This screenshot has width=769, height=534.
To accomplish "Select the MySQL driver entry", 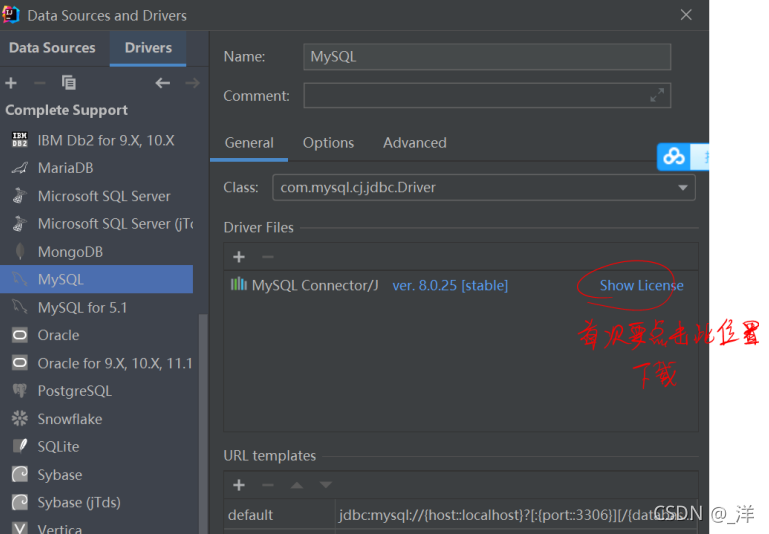I will (x=97, y=279).
